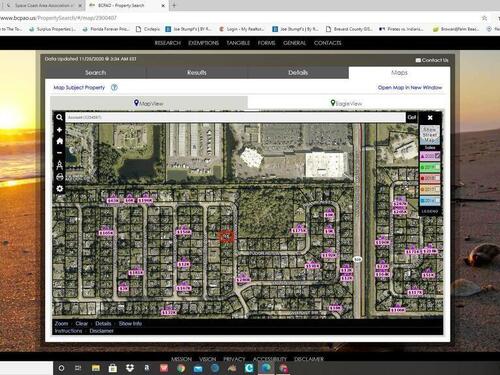
Task: Open a new browser tab with plus
Action: pos(174,5)
